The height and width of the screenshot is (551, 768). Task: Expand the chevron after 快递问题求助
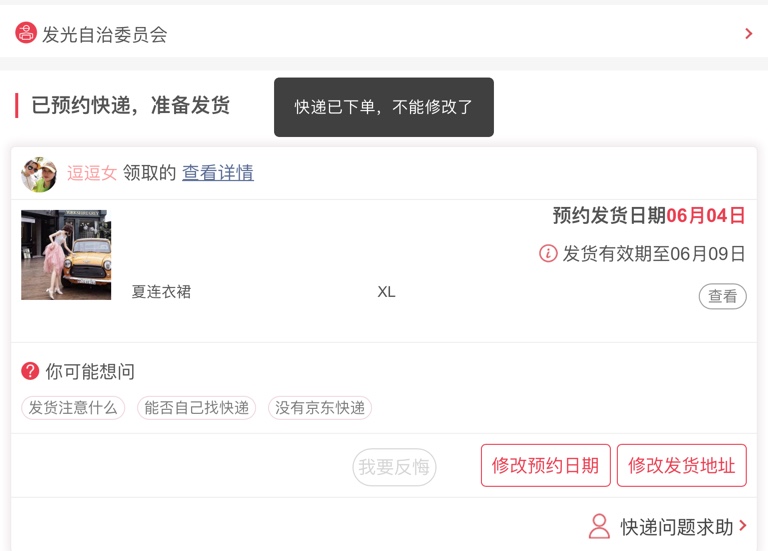click(x=743, y=526)
